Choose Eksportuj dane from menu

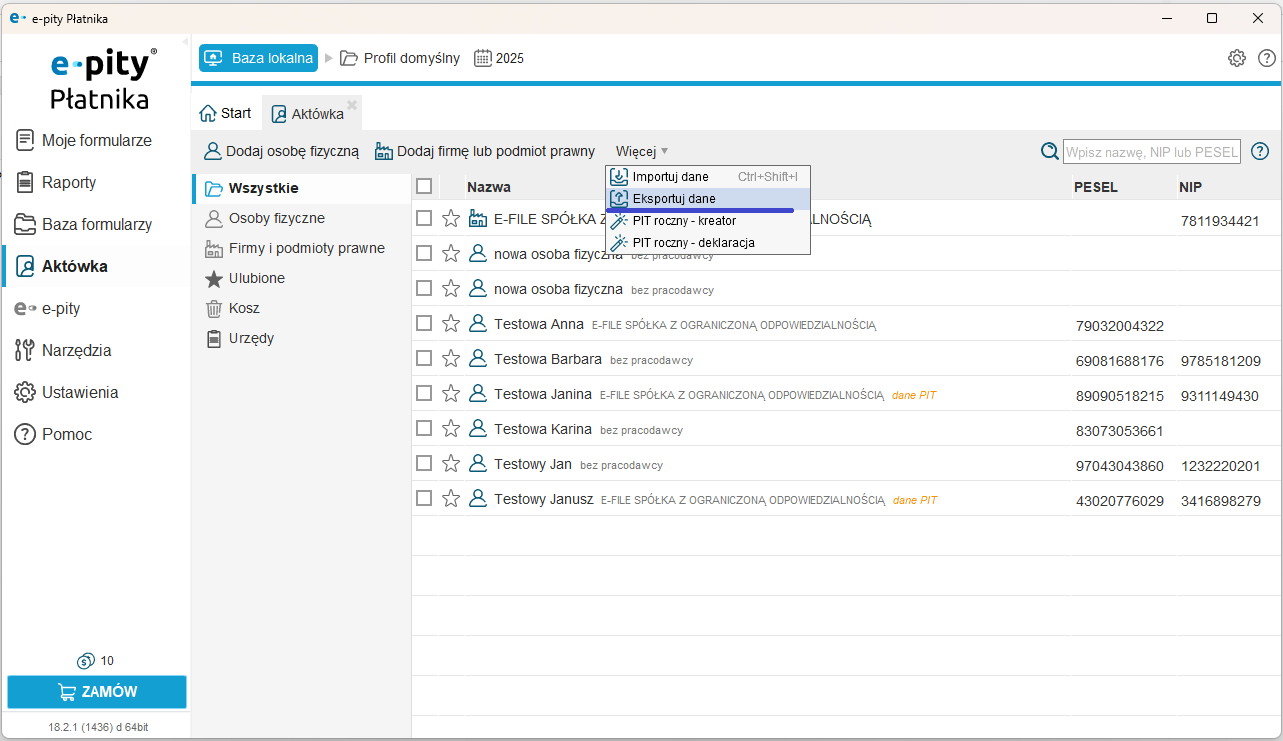point(674,199)
